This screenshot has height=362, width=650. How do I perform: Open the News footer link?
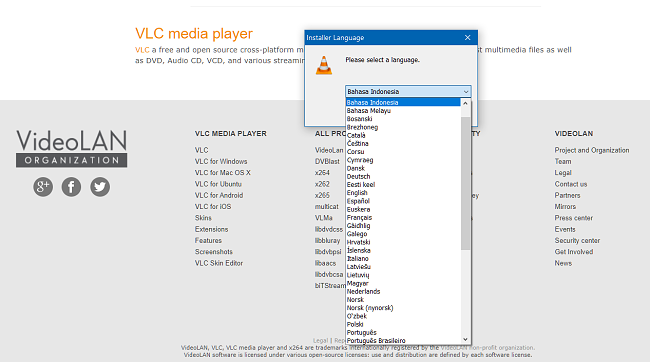(x=563, y=263)
